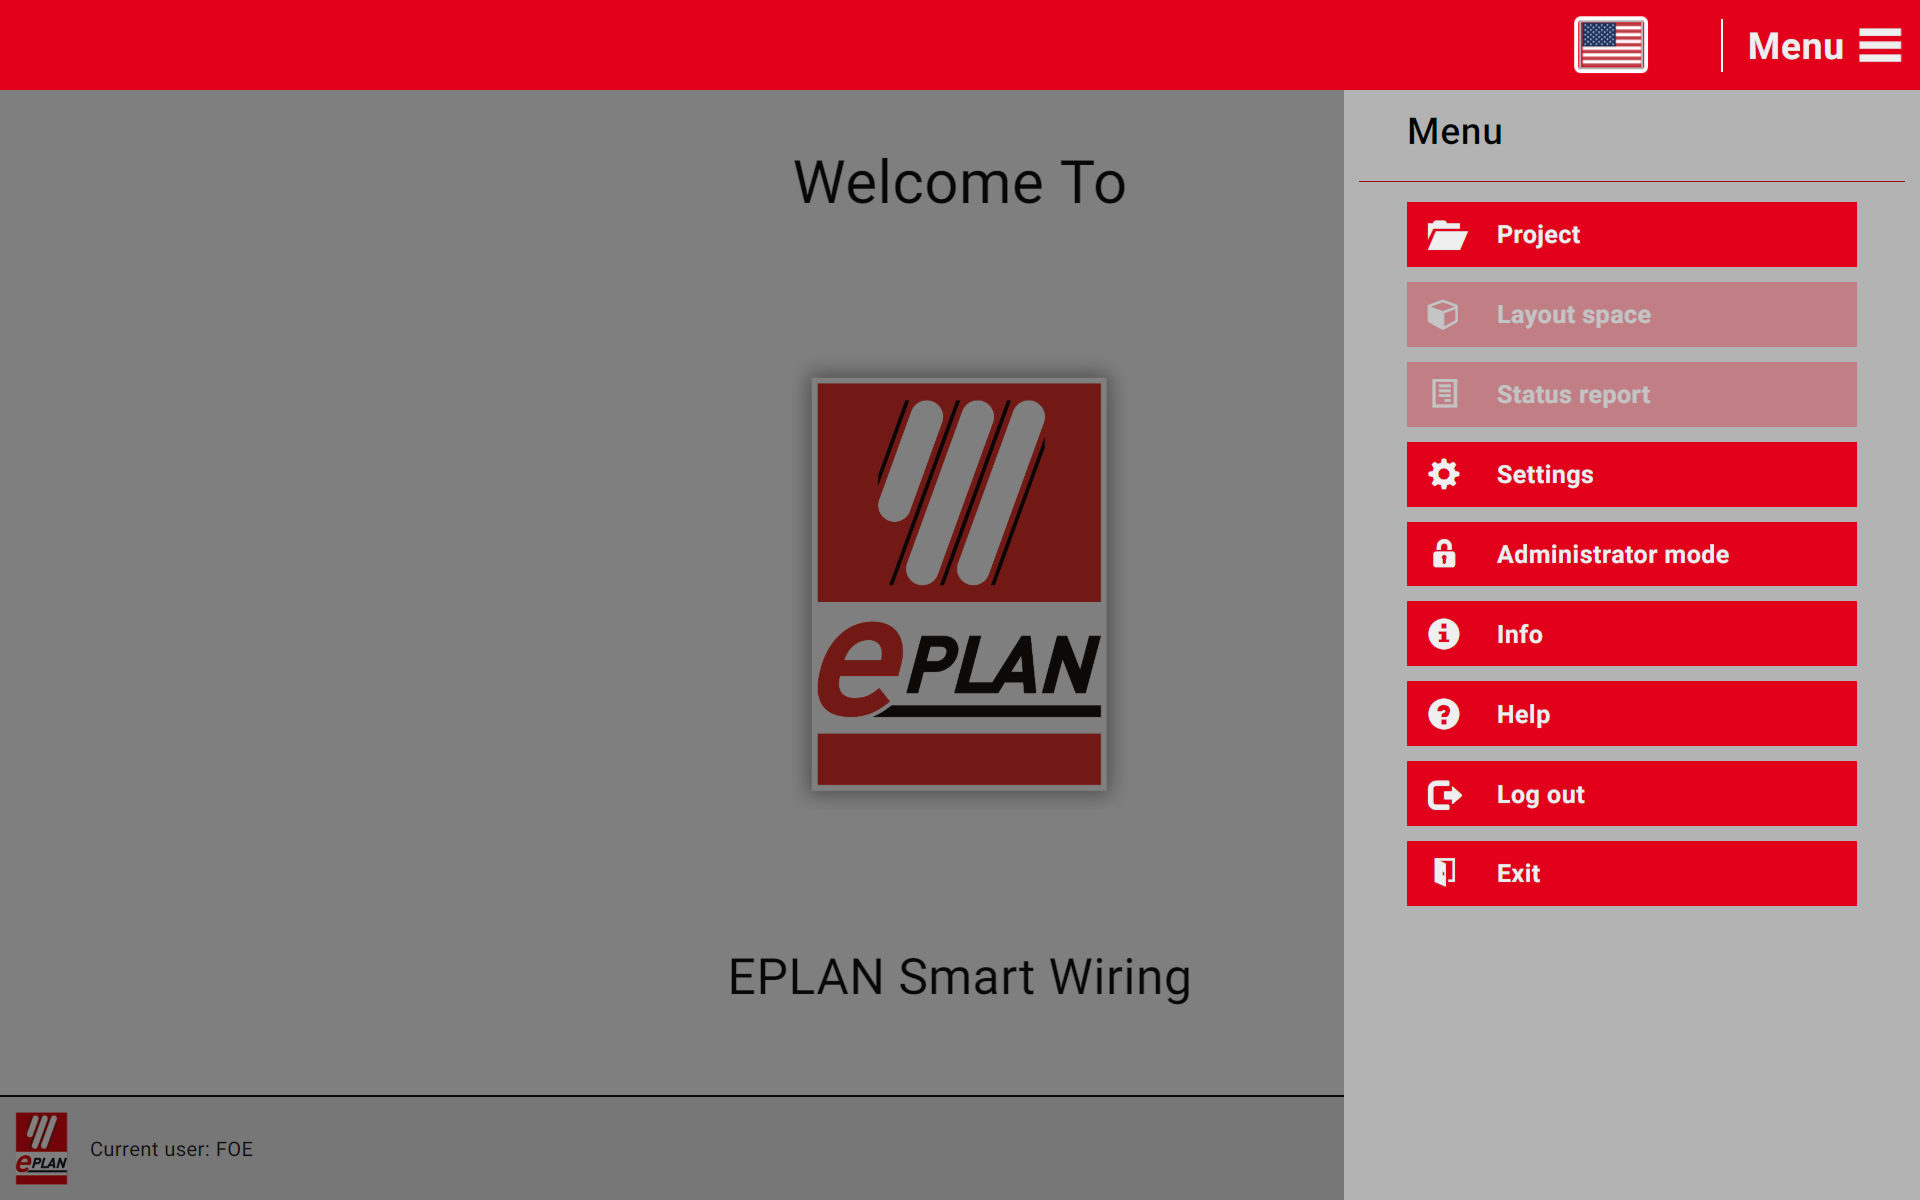Click the EPLAN logo in footer

[x=41, y=1148]
